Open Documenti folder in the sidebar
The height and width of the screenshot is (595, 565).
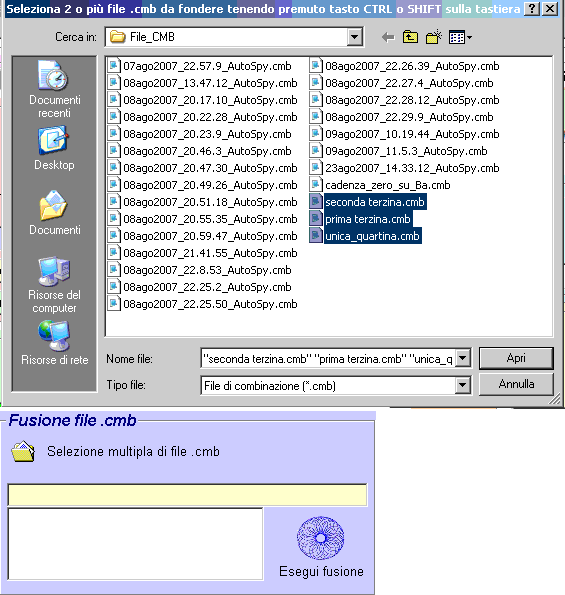(x=54, y=212)
